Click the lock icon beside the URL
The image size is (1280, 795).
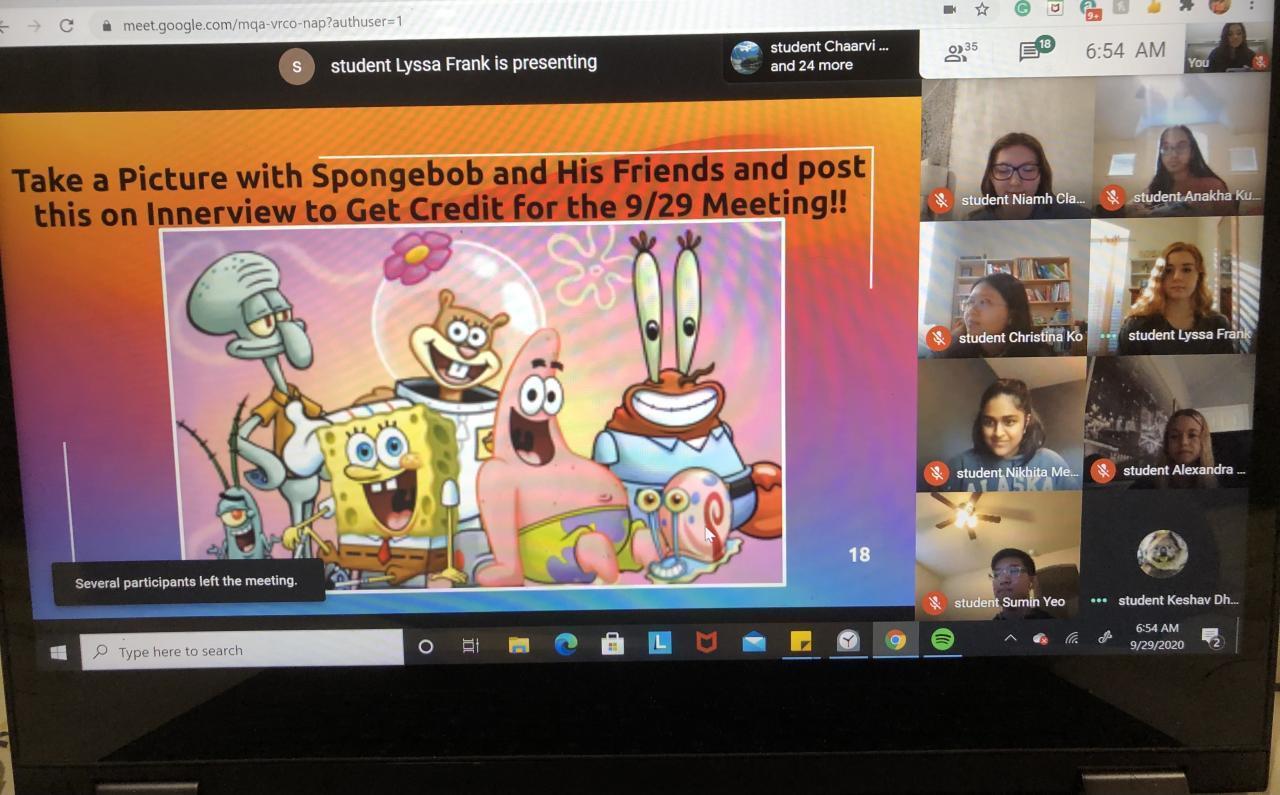(x=107, y=25)
